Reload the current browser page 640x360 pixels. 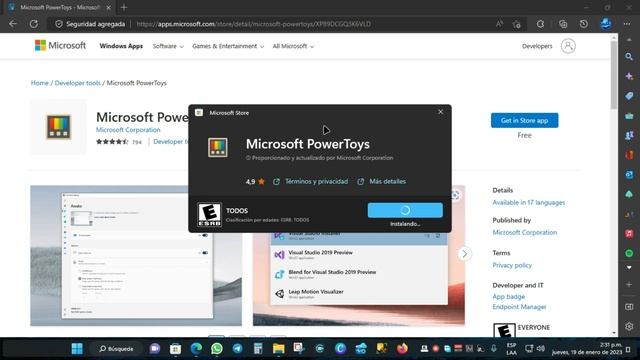[x=33, y=24]
